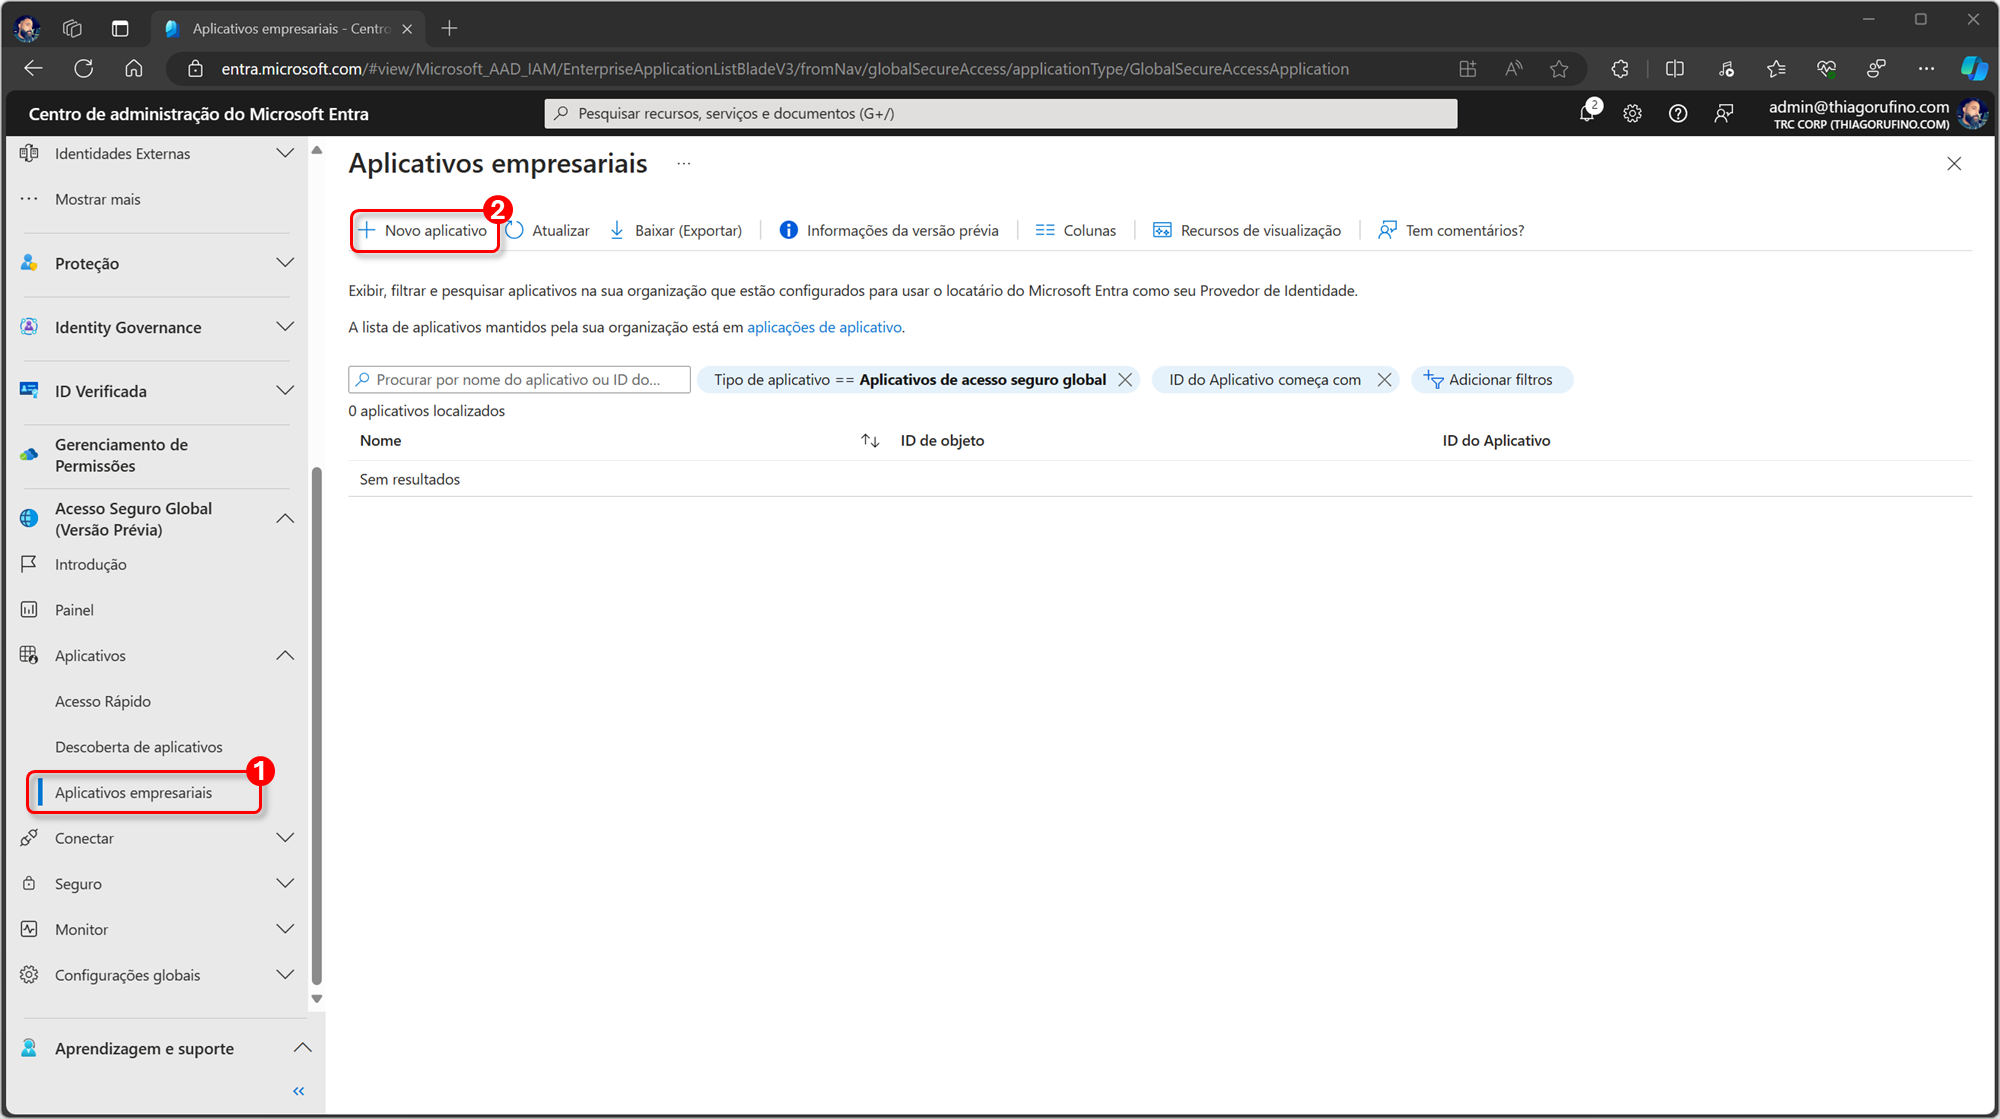2000x1119 pixels.
Task: Reload page with browser refresh icon
Action: (84, 68)
